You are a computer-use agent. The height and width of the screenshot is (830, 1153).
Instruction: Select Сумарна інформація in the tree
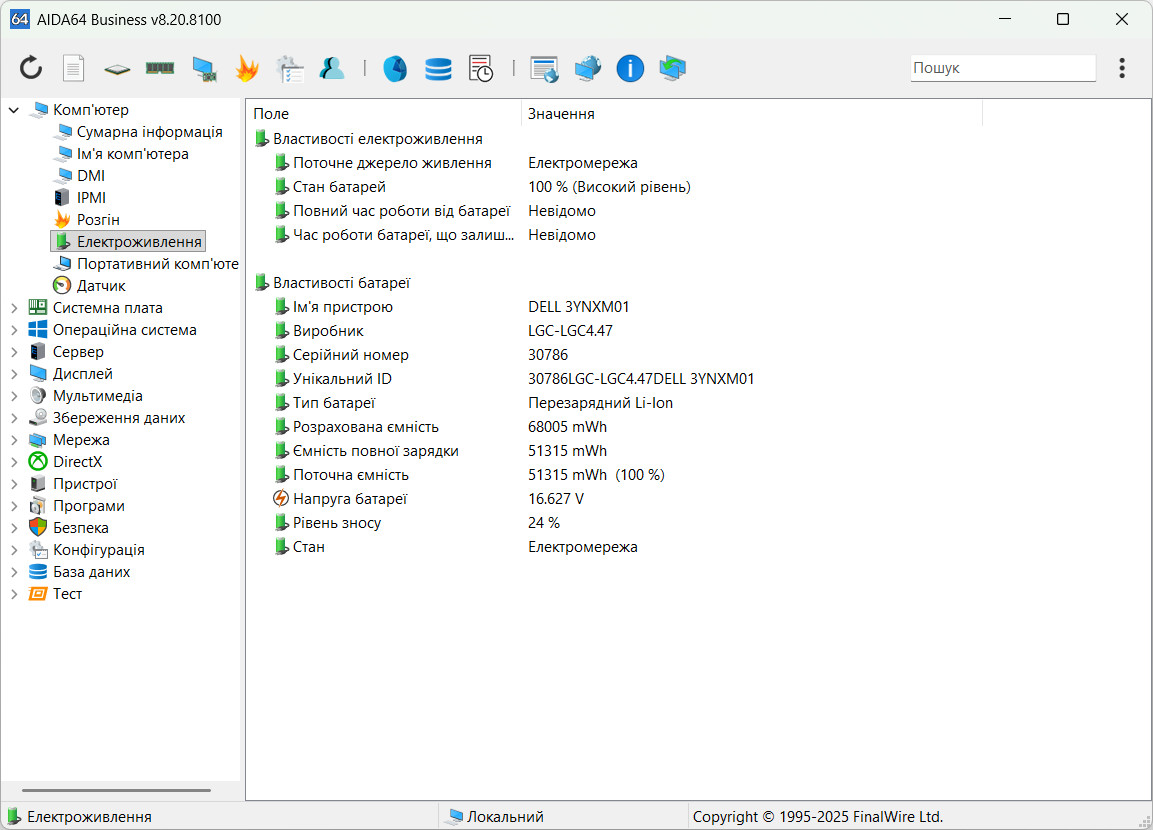149,132
